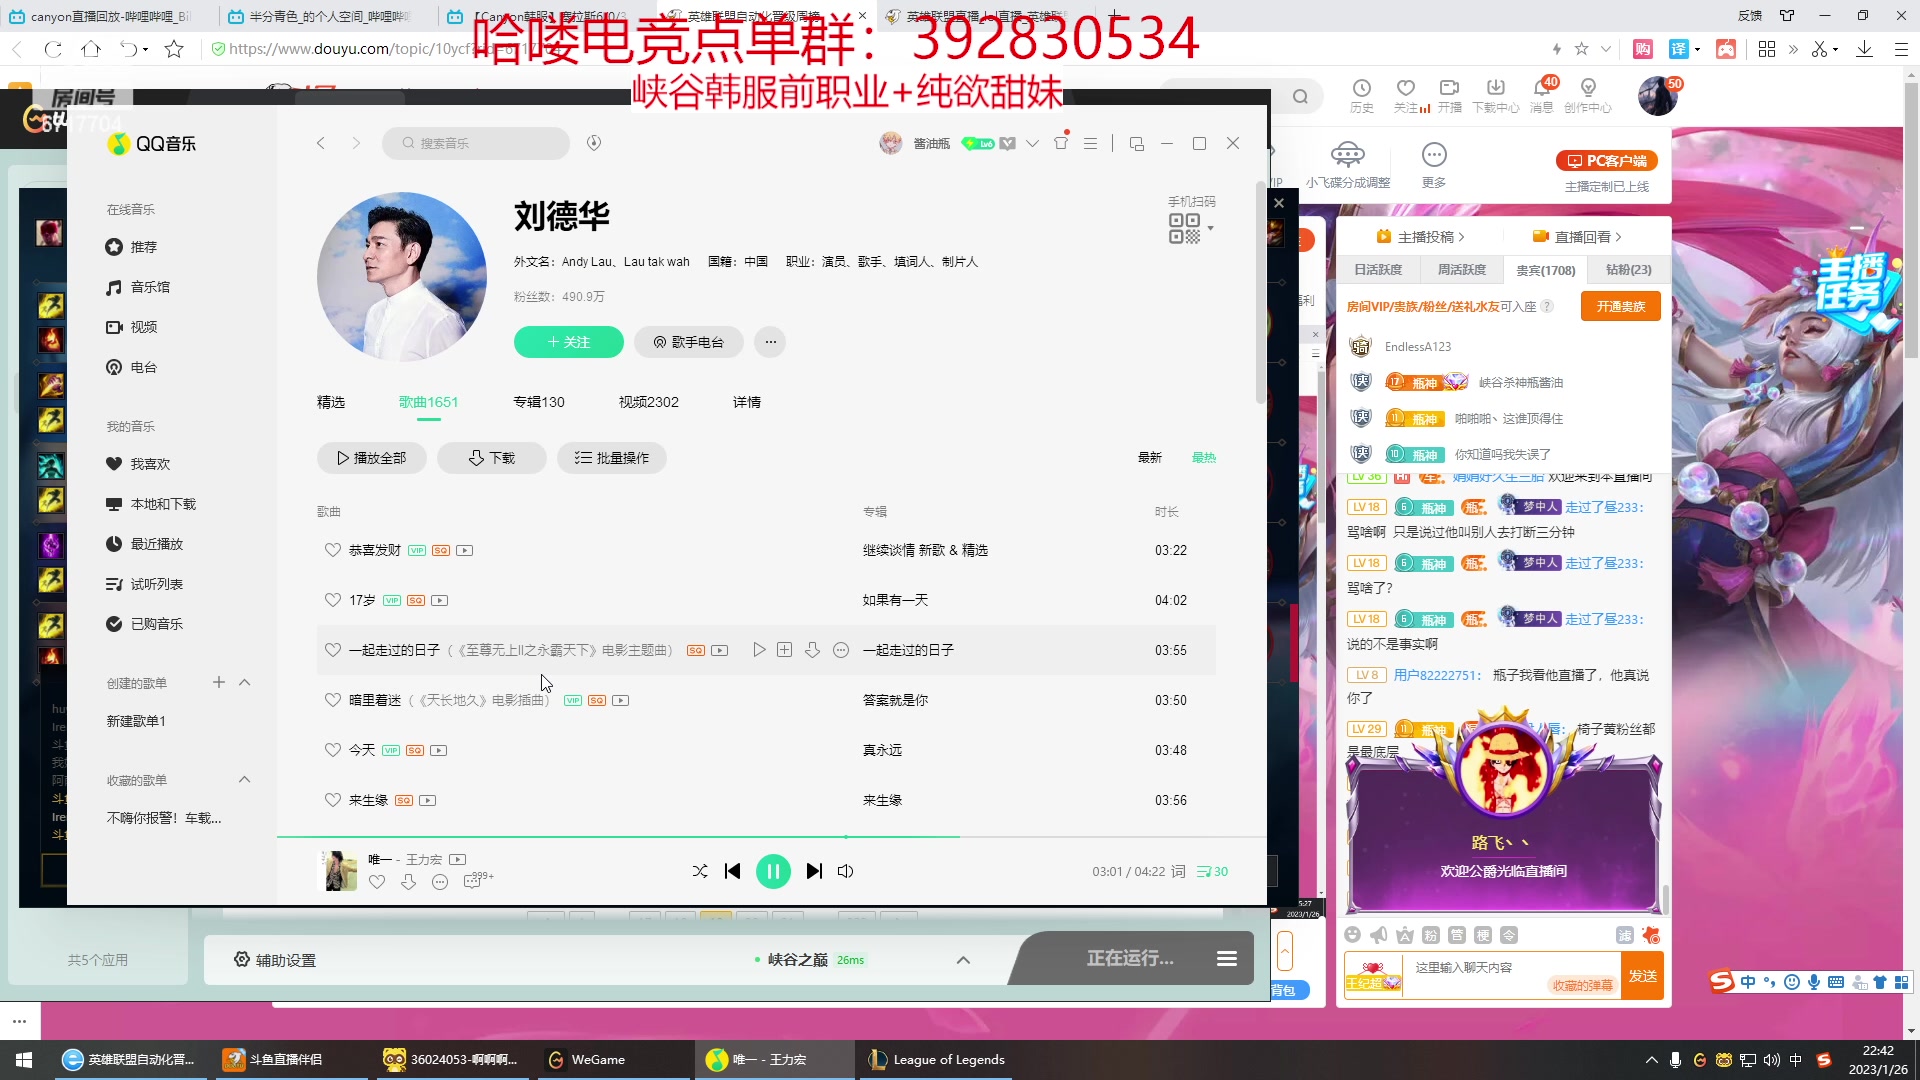Expand the user account dropdown arrow
The width and height of the screenshot is (1920, 1080).
tap(1032, 144)
